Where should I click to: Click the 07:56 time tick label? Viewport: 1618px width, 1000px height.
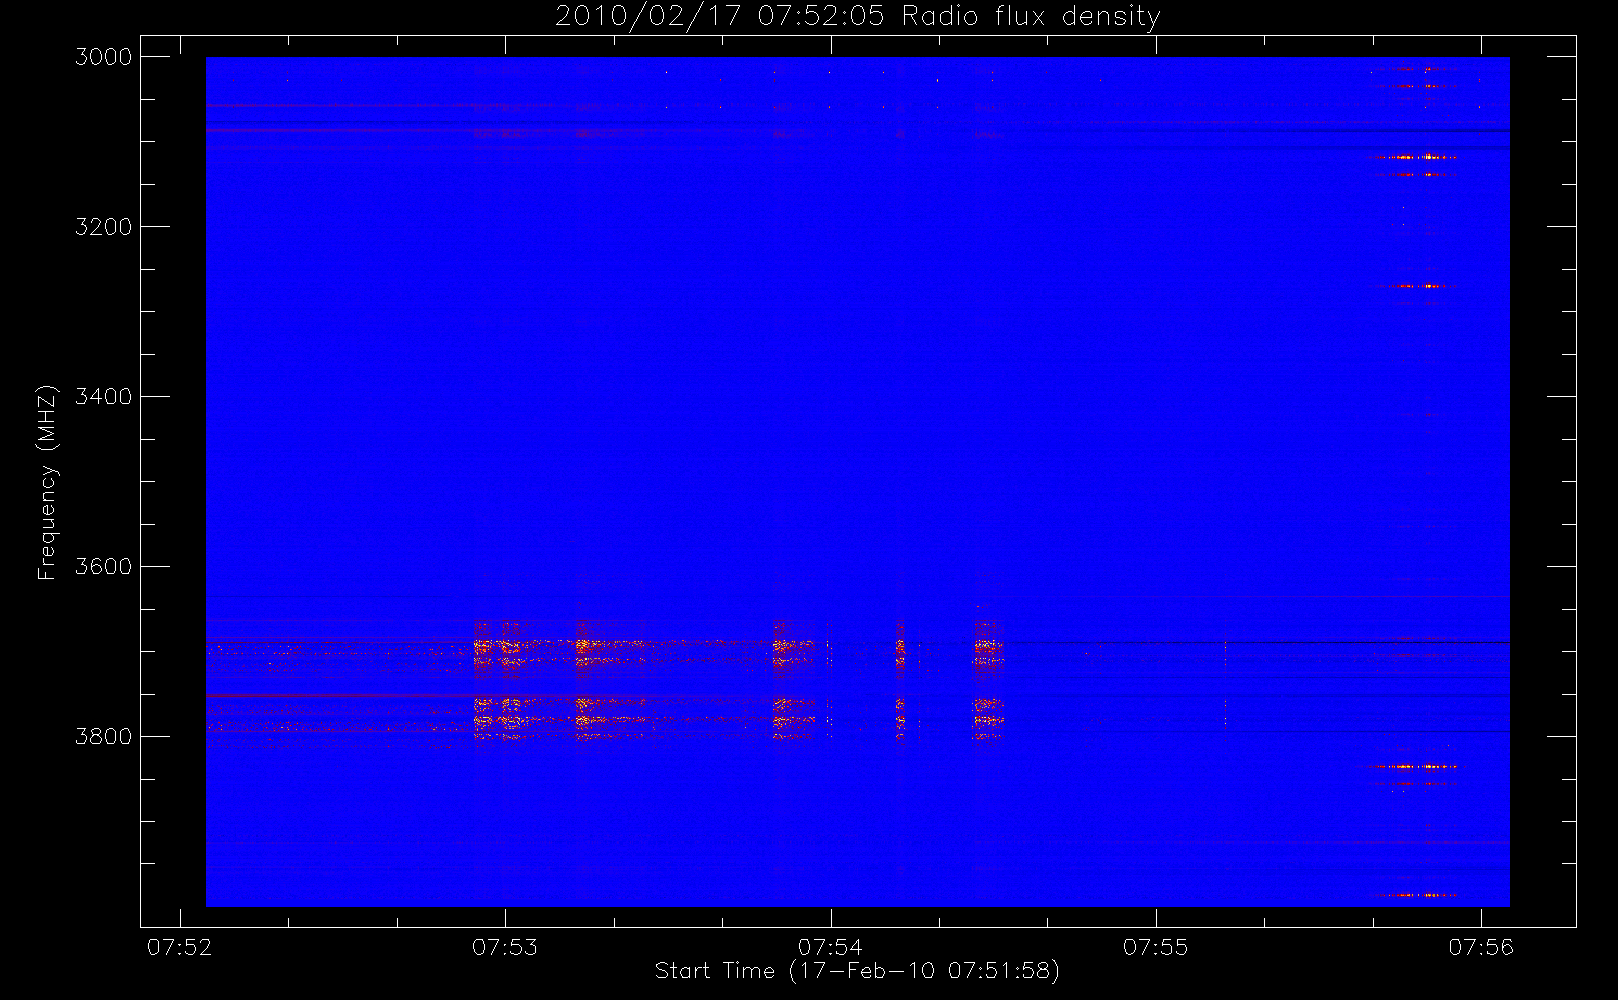tap(1481, 947)
